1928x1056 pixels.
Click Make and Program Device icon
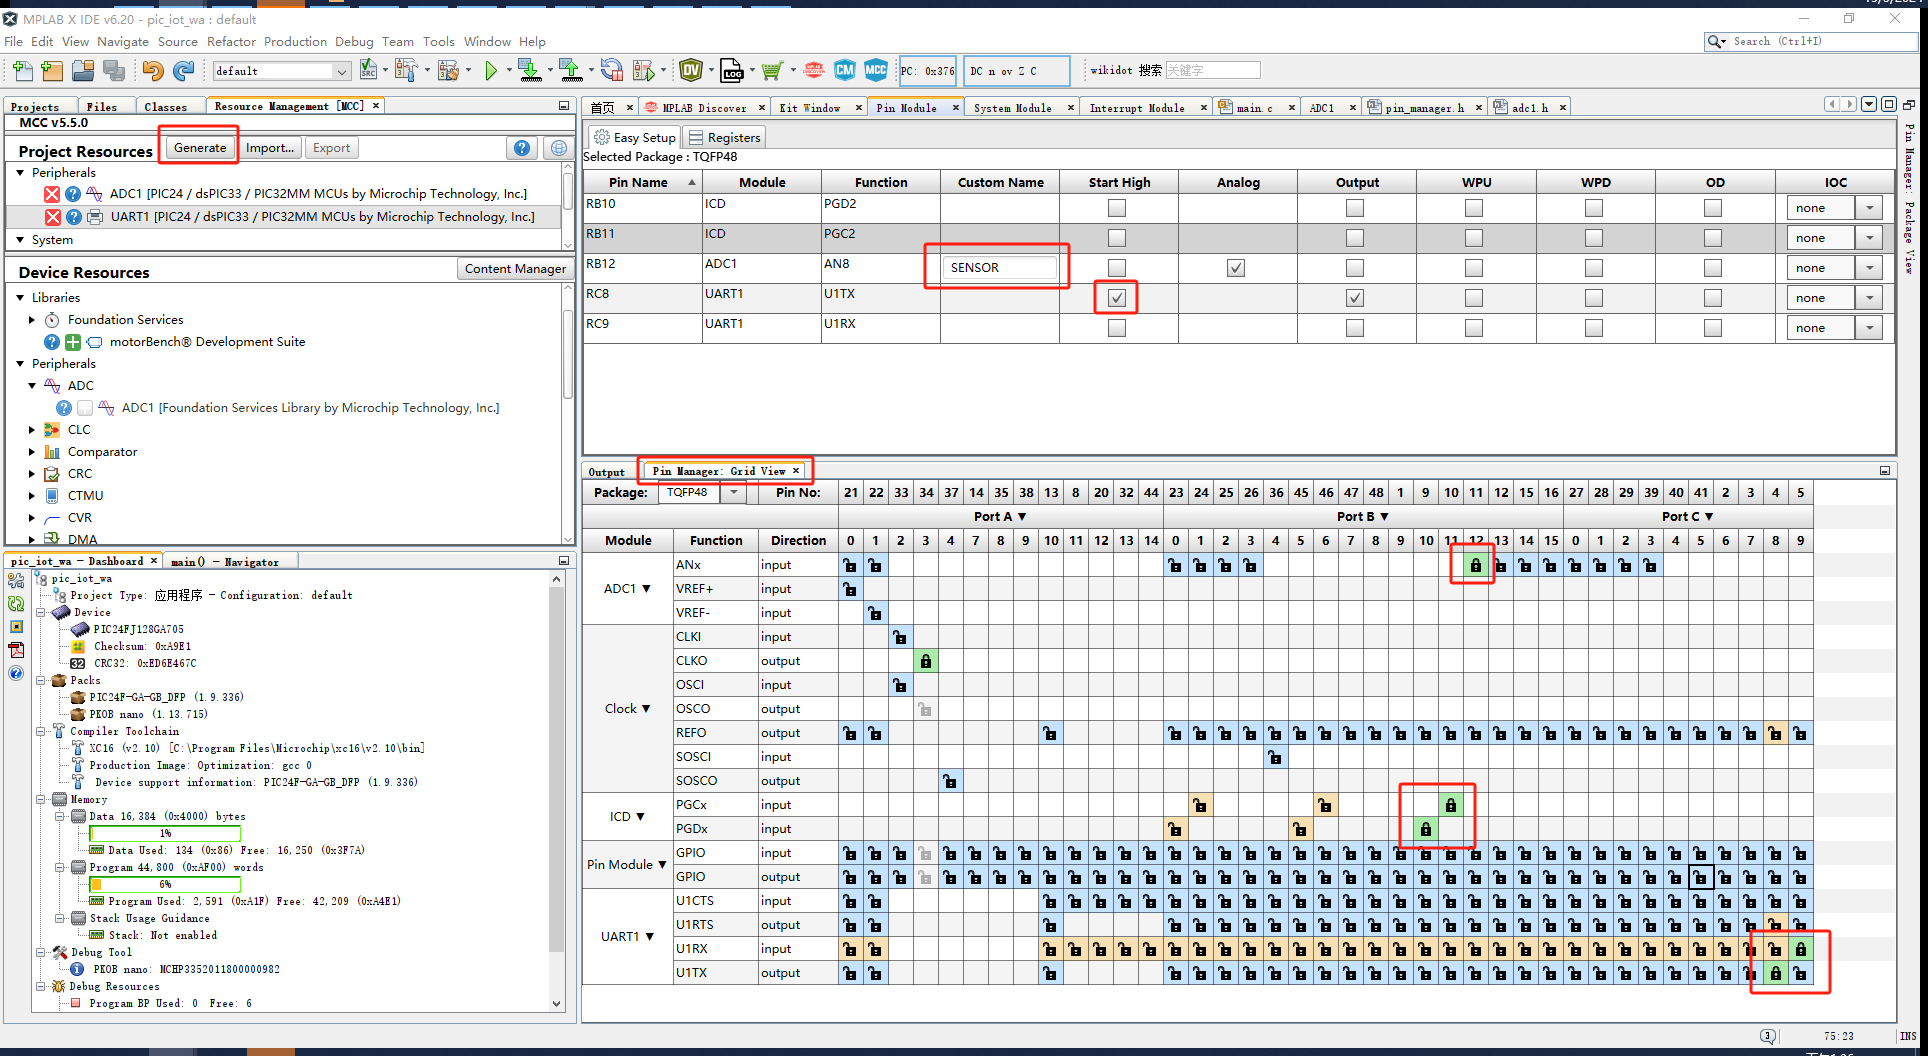pos(530,70)
